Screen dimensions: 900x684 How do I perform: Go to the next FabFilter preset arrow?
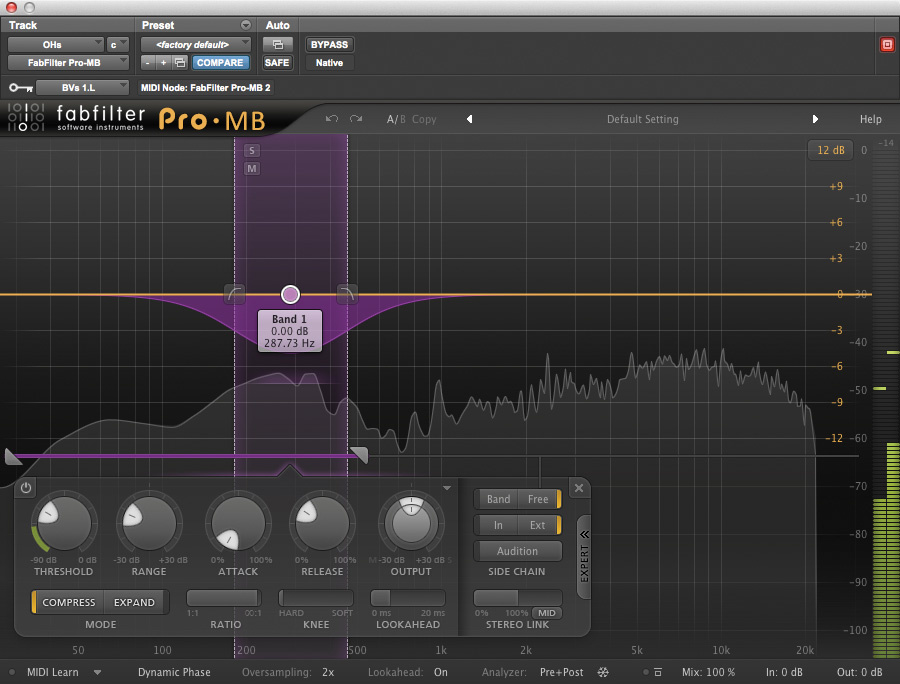(x=815, y=119)
